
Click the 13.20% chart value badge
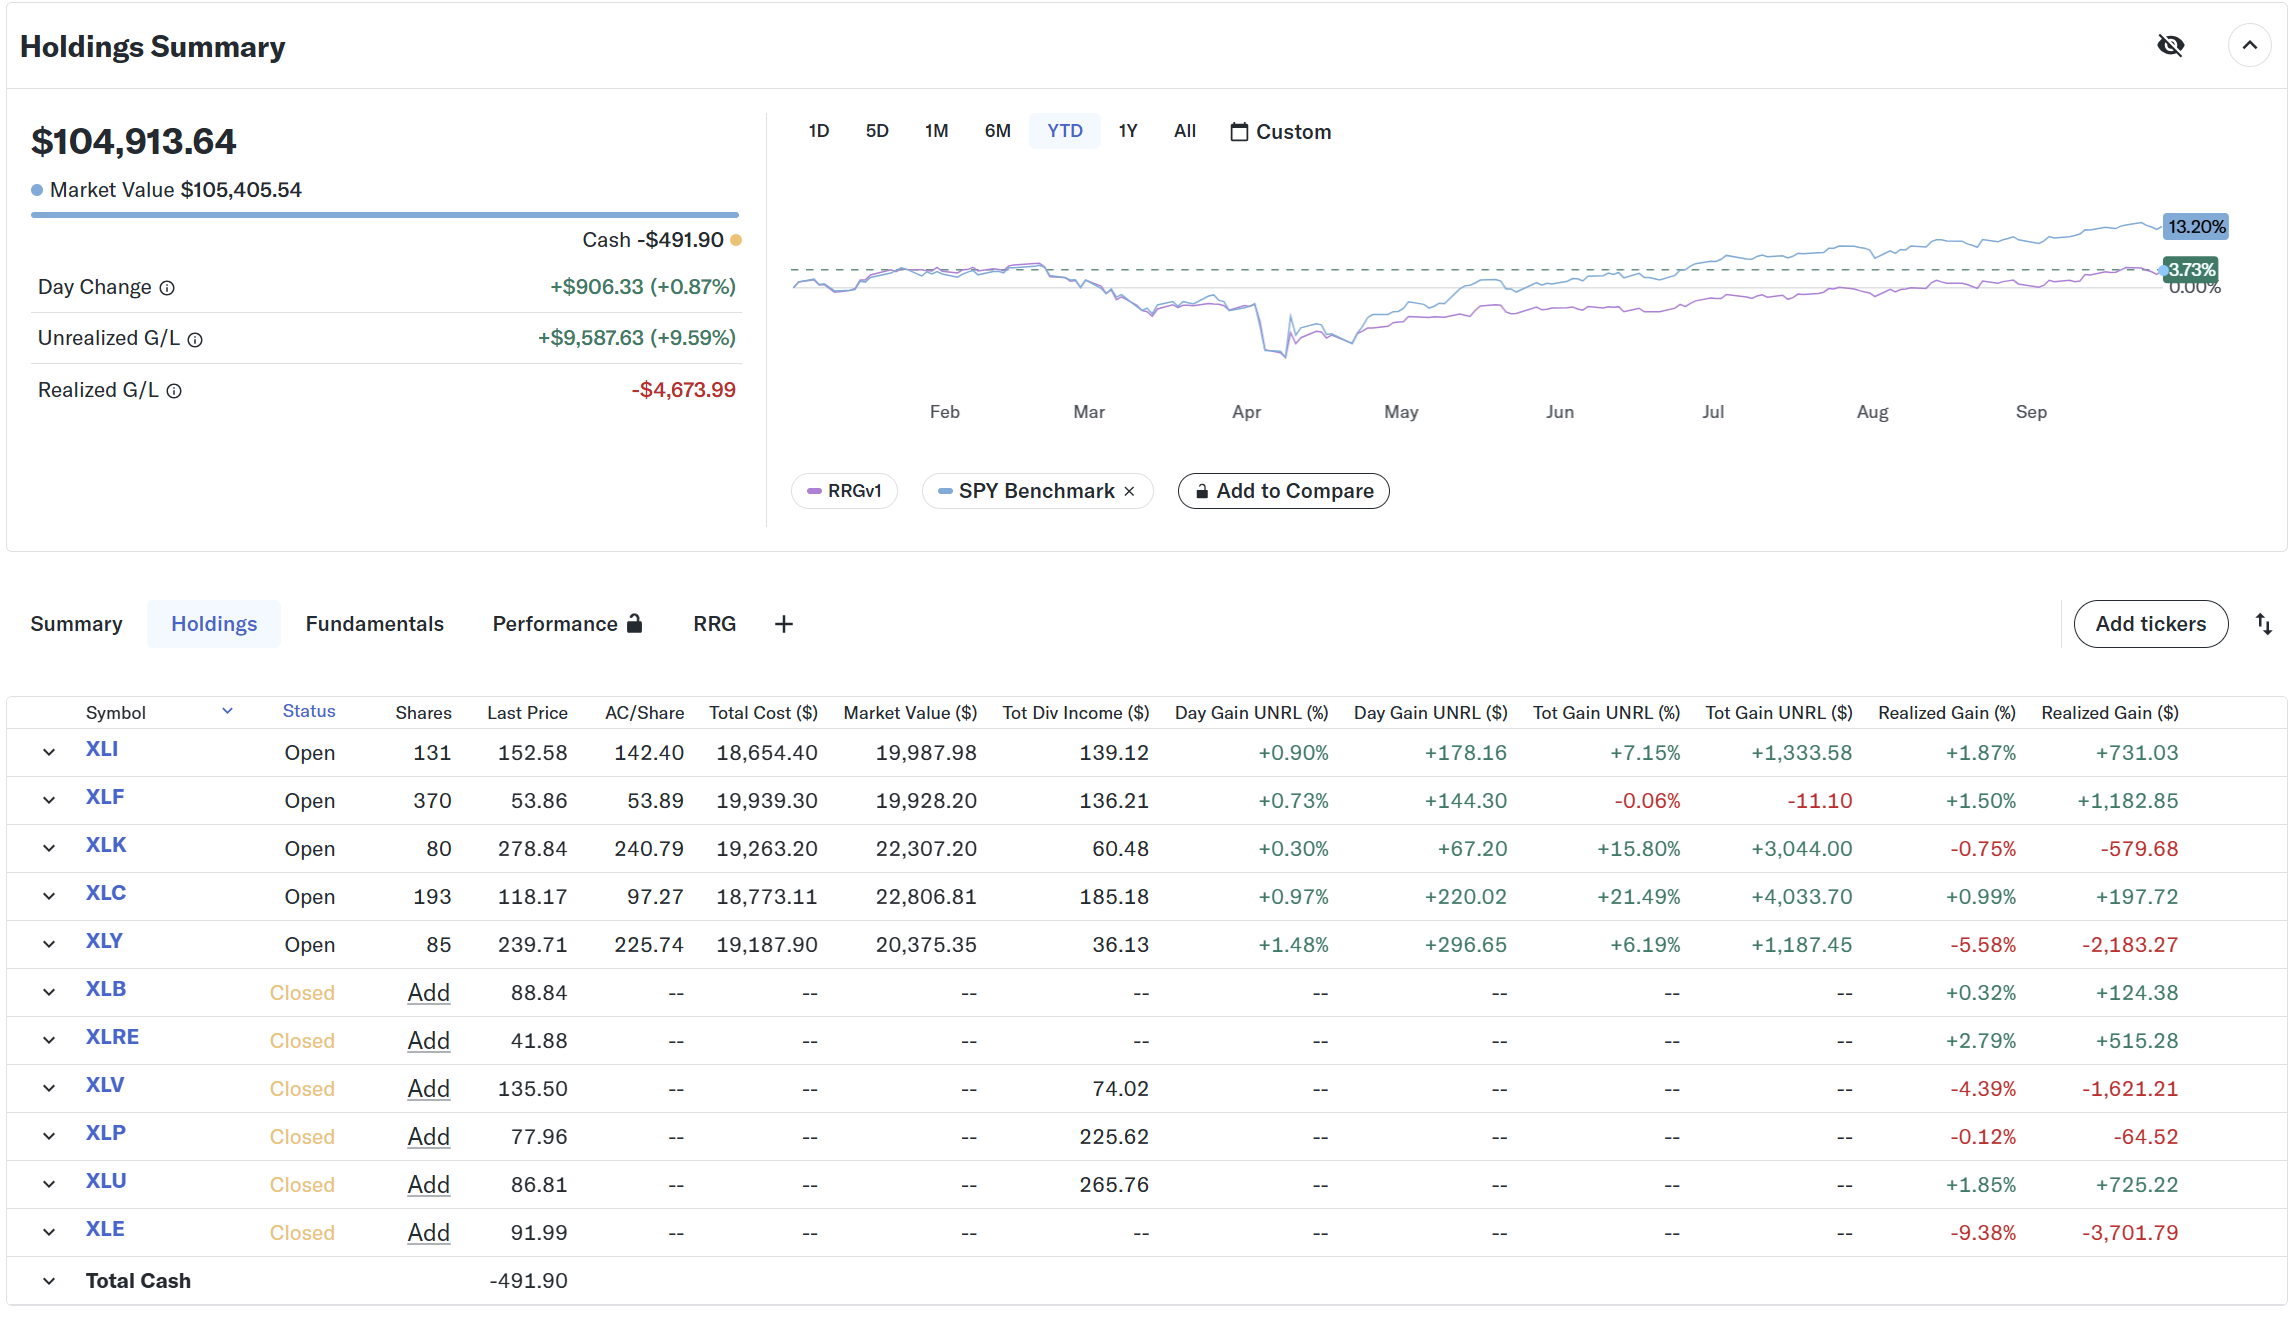[2196, 227]
